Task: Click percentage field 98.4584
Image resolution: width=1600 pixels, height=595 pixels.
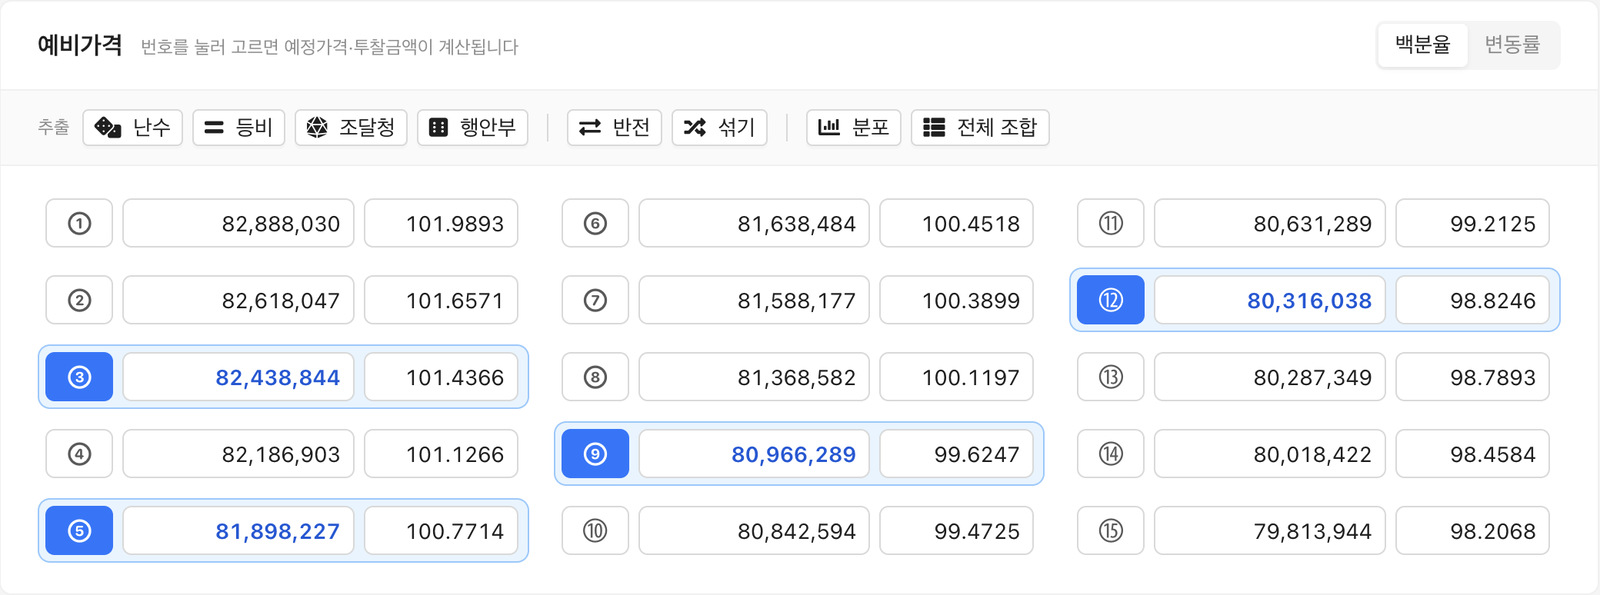Action: click(1473, 454)
